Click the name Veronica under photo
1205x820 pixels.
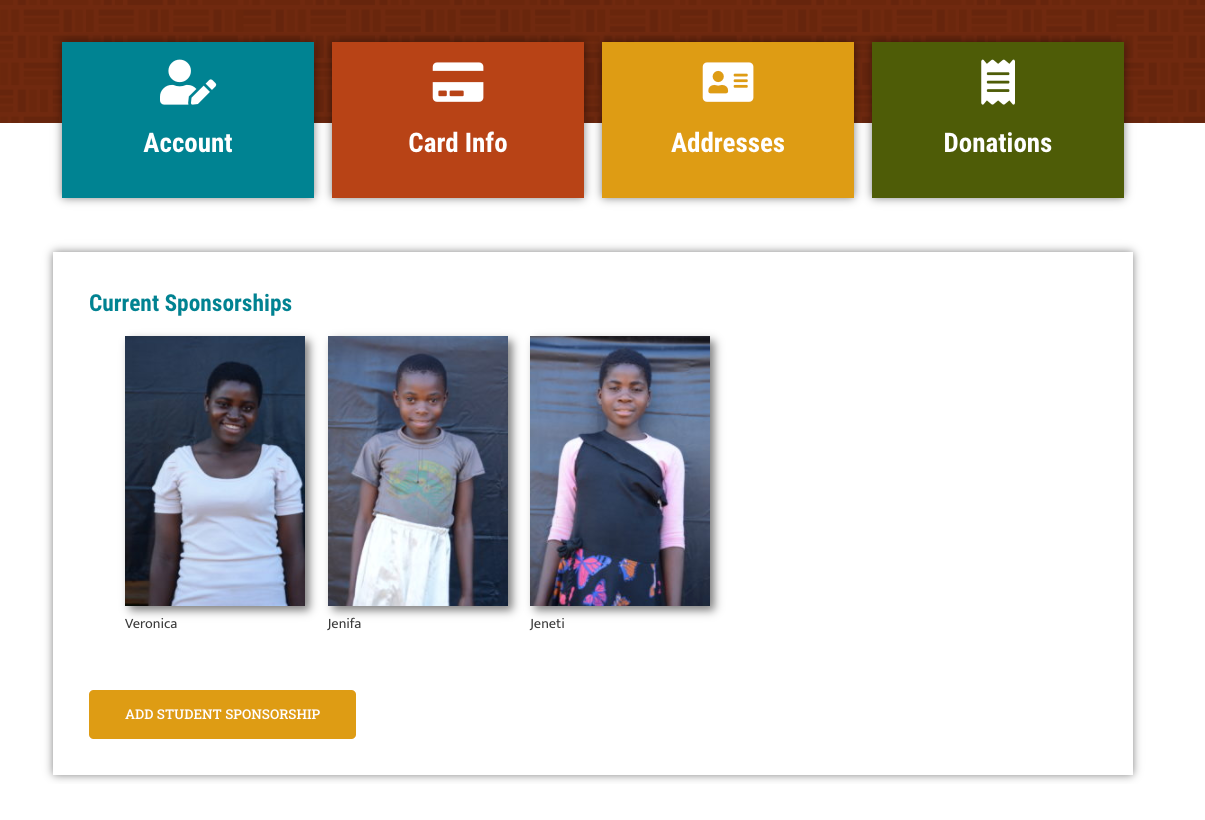pyautogui.click(x=151, y=624)
